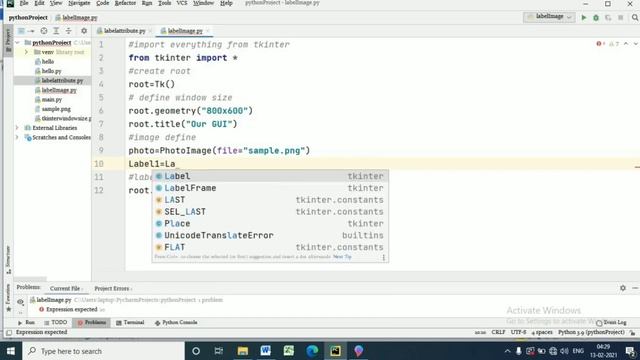640x360 pixels.
Task: Open the Navigate menu
Action: click(x=79, y=3)
